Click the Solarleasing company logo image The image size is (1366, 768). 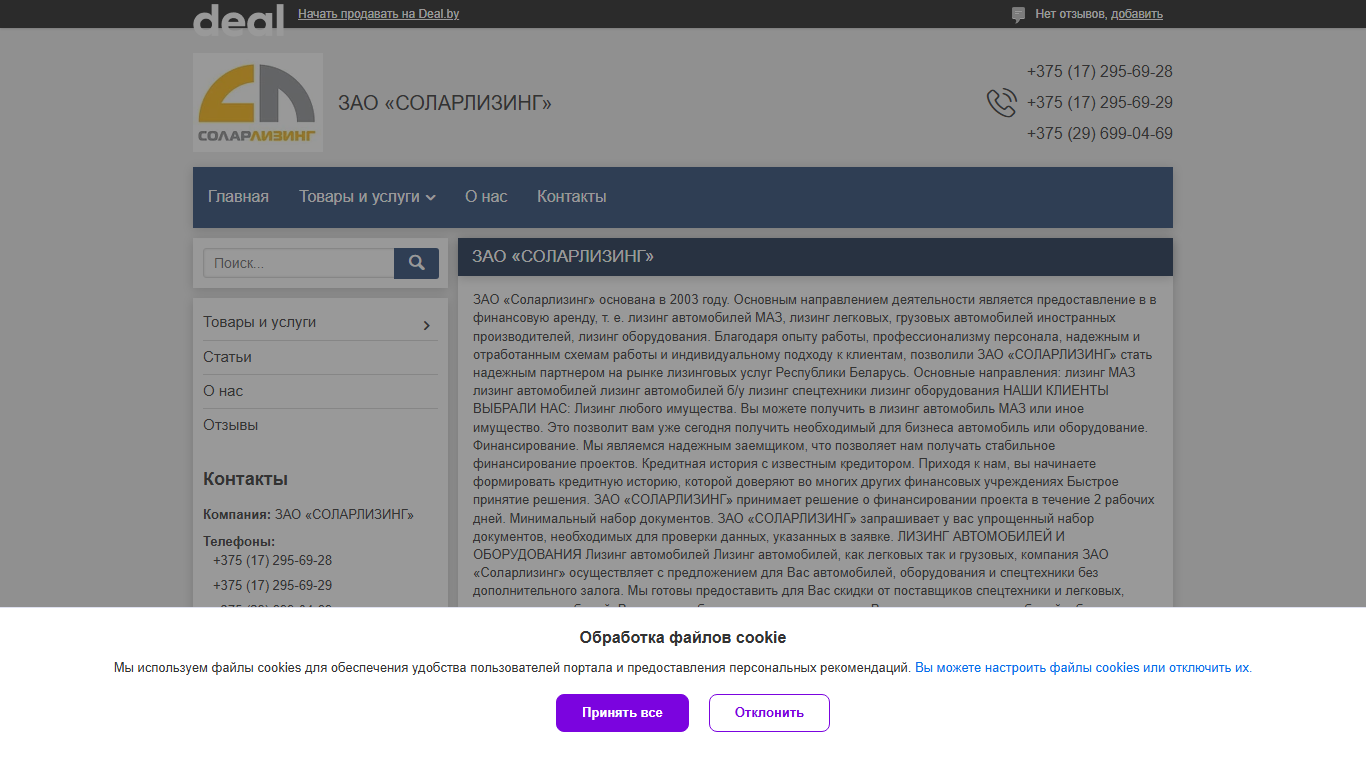click(x=258, y=103)
